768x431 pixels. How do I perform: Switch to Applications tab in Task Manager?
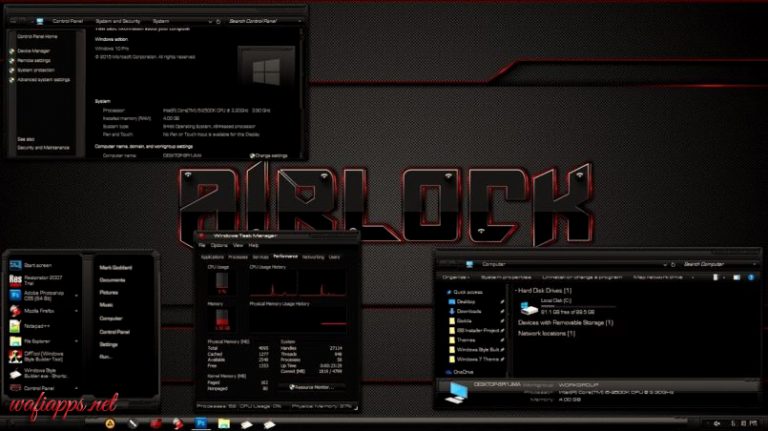pyautogui.click(x=213, y=257)
